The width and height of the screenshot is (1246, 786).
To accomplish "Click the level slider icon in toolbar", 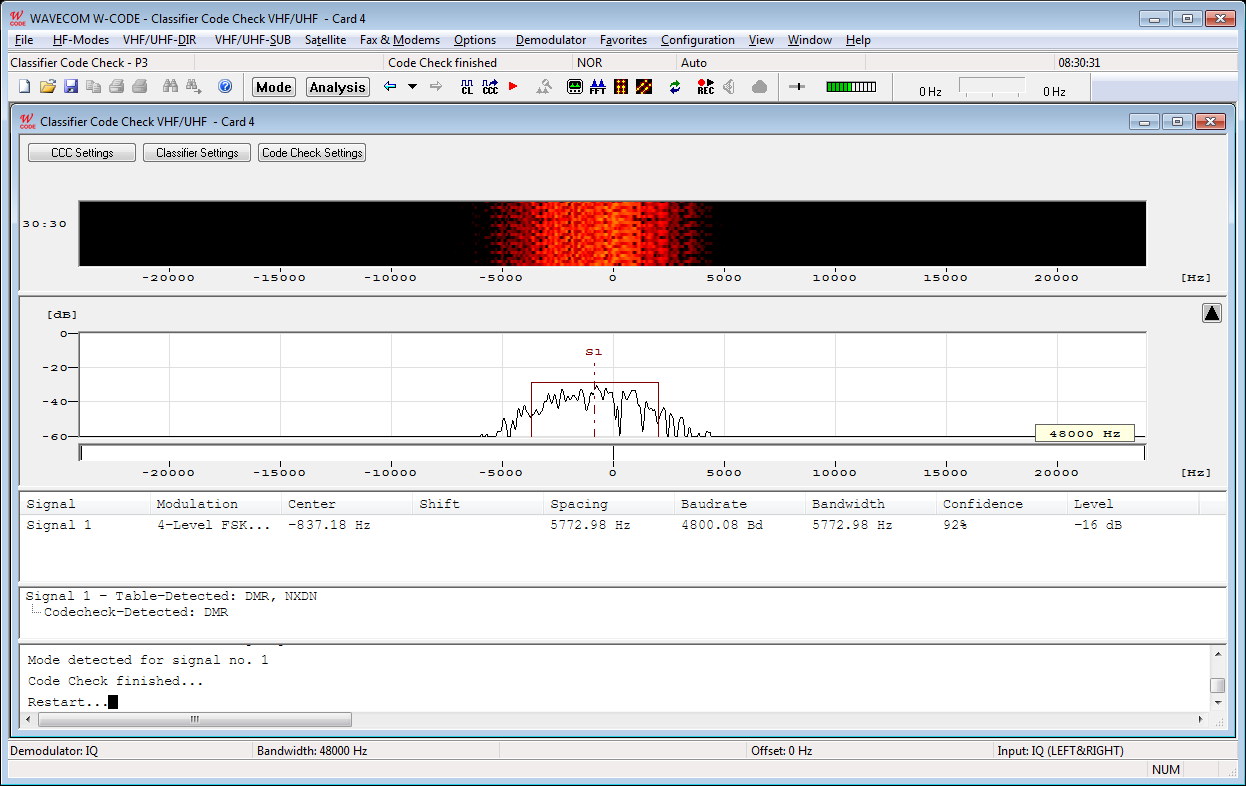I will (797, 87).
